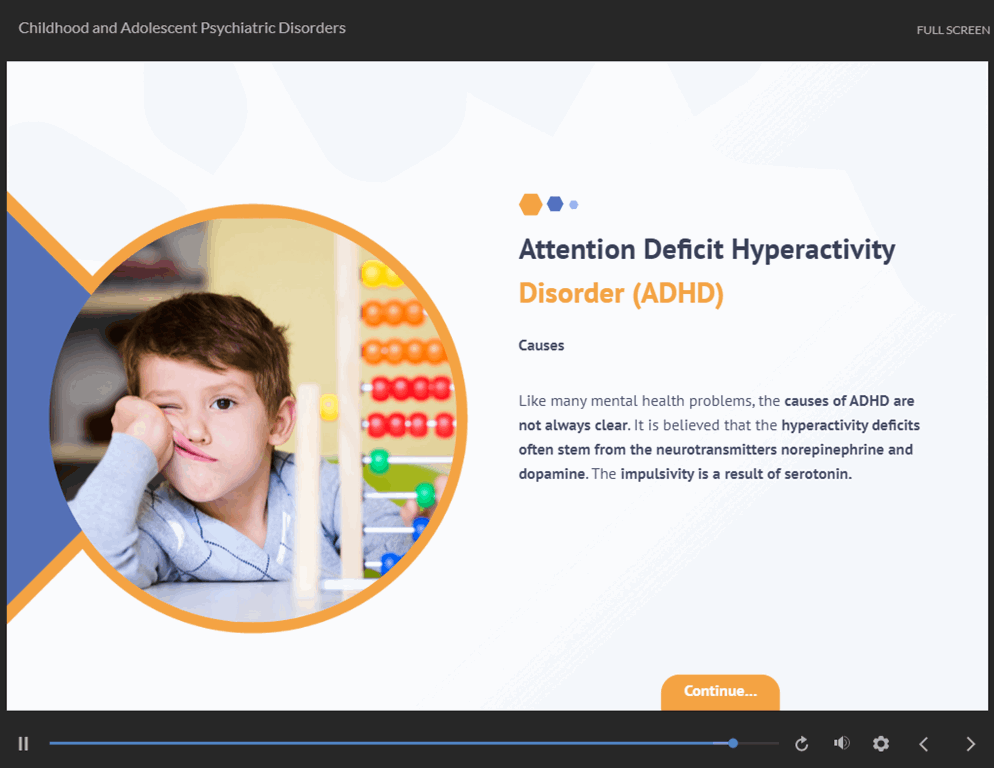Mute the audio with the speaker icon
Viewport: 994px width, 768px height.
pos(841,743)
